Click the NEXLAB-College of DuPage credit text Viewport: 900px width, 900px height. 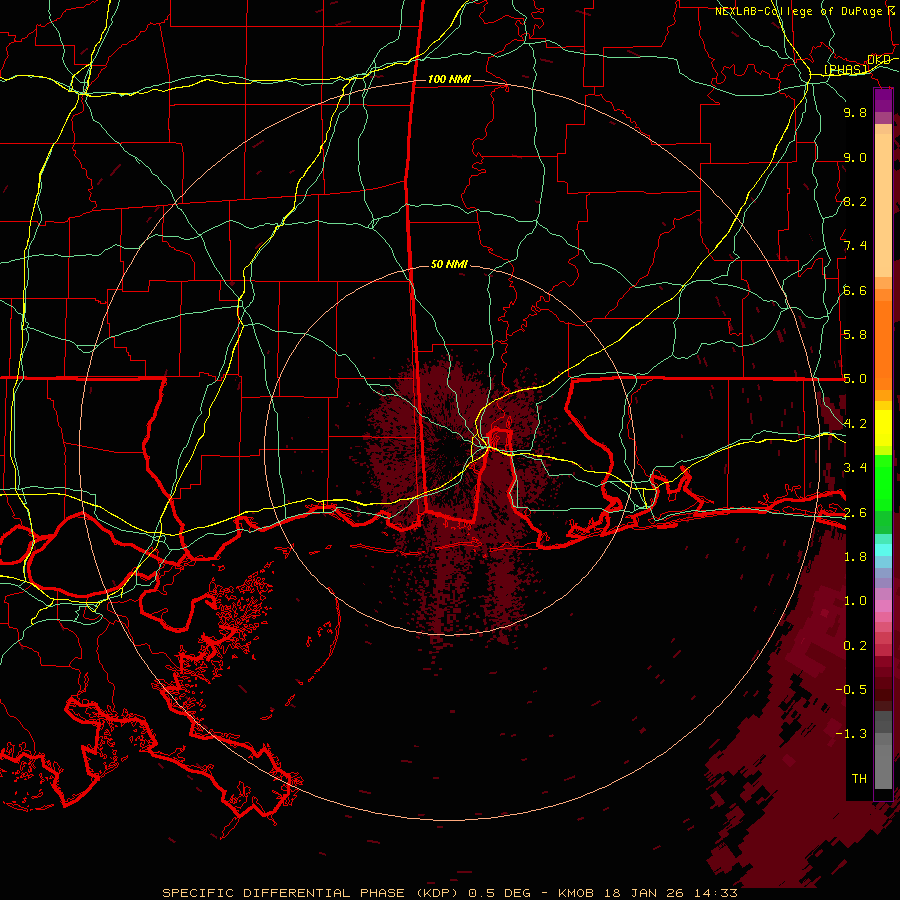pyautogui.click(x=798, y=11)
